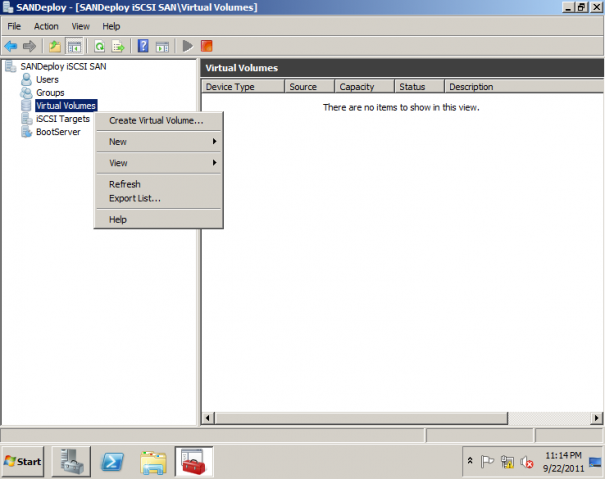
Task: Select the iSCSI Targets tree node
Action: 63,119
